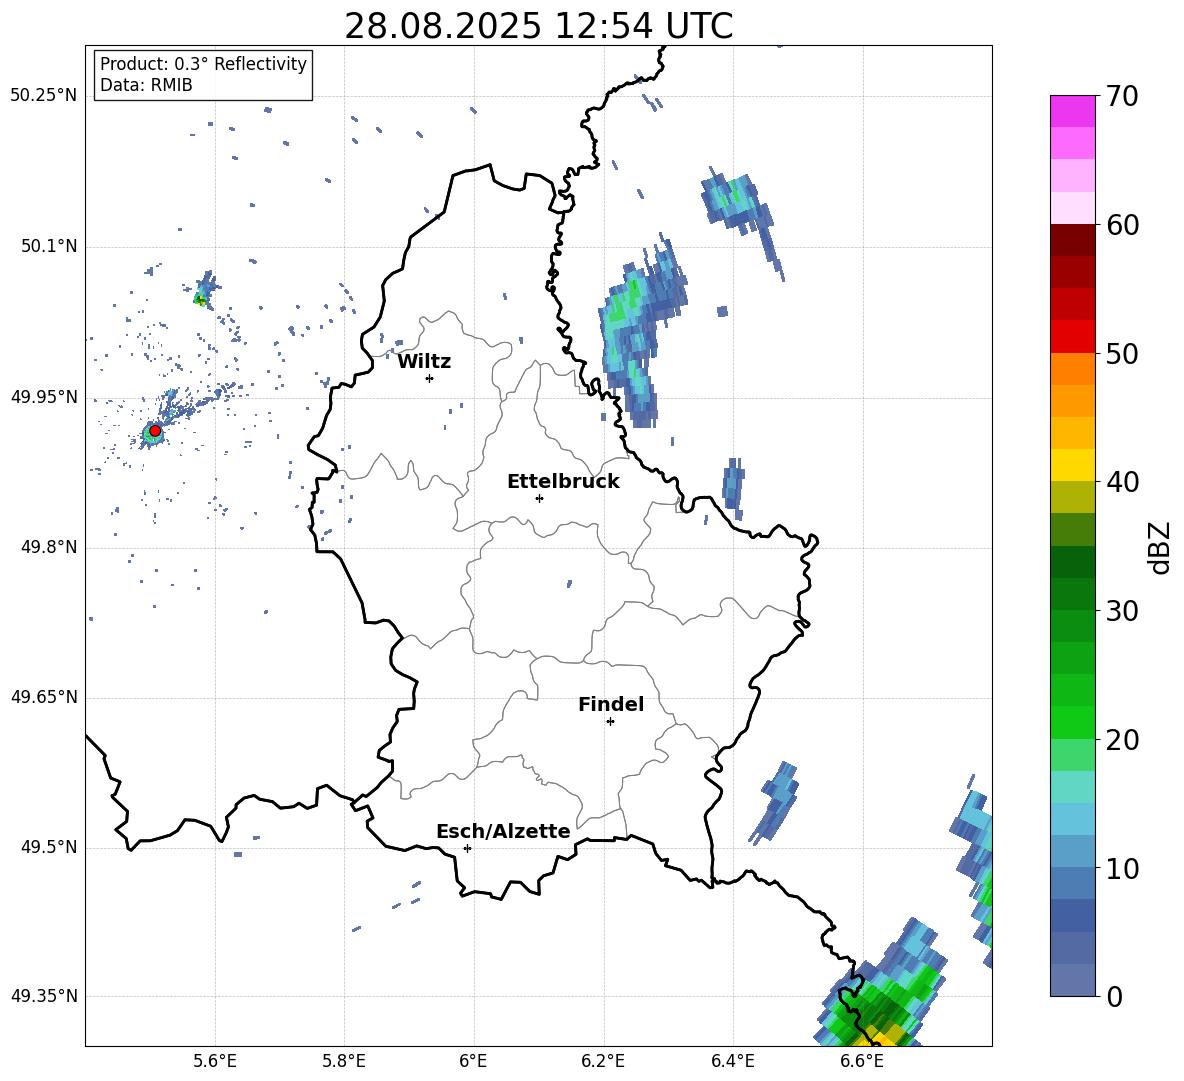Click the bright red colorbar segment above 50
The width and height of the screenshot is (1184, 1081).
pyautogui.click(x=1072, y=336)
